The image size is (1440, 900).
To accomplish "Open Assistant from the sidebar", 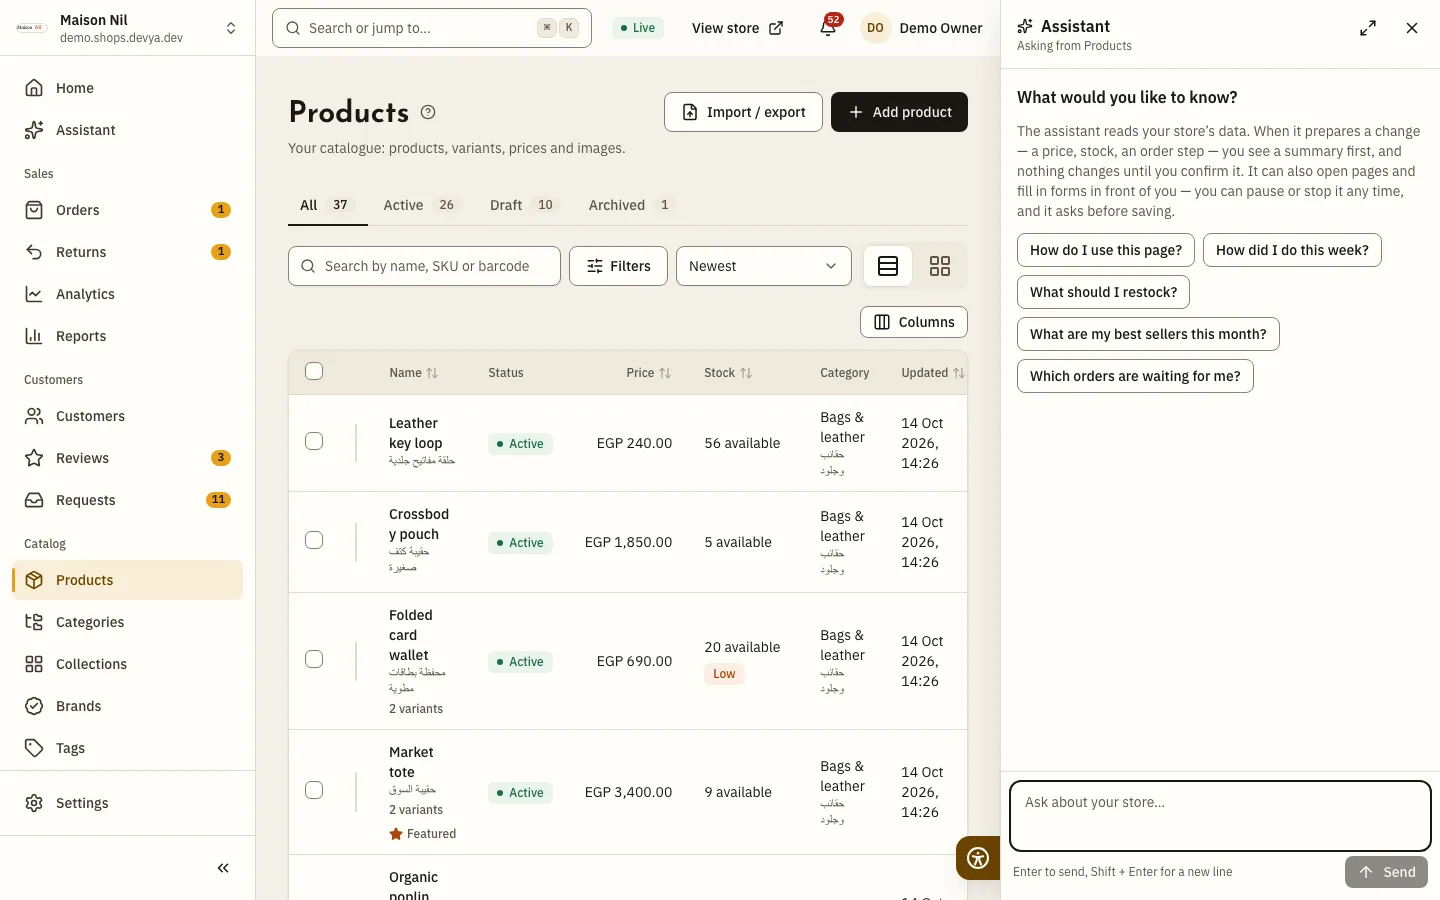I will coord(128,130).
